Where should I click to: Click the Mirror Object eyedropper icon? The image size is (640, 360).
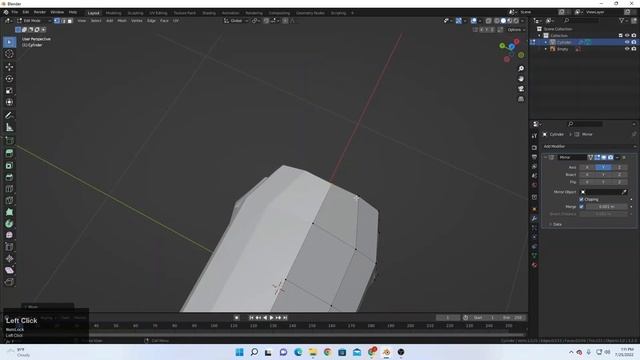point(624,192)
